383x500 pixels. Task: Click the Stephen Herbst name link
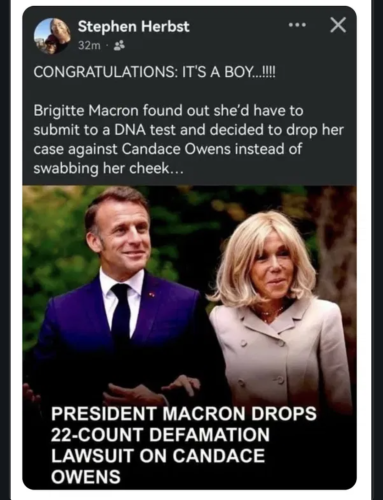[x=134, y=26]
